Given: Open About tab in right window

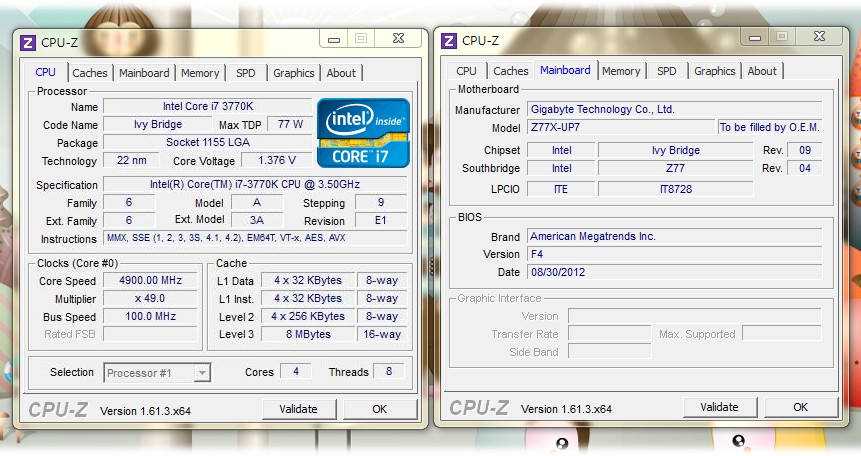Looking at the screenshot, I should [762, 71].
